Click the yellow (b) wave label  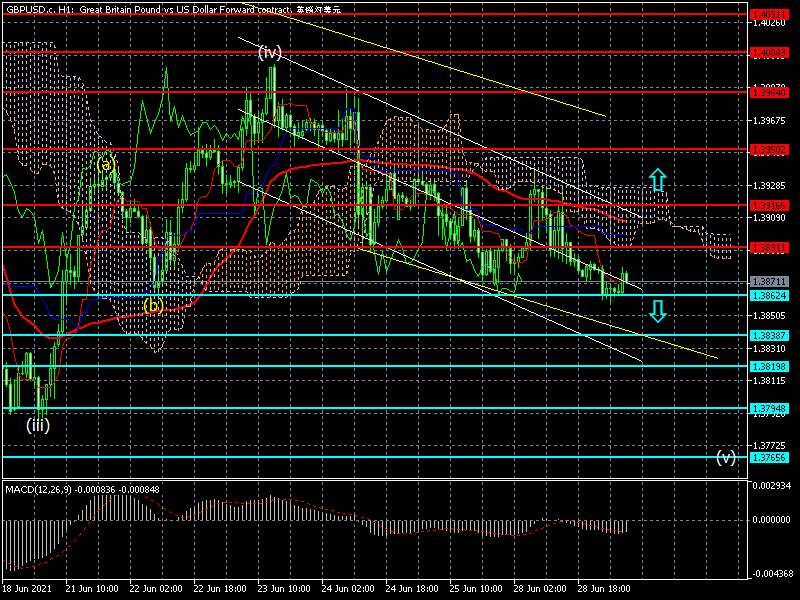tap(153, 305)
